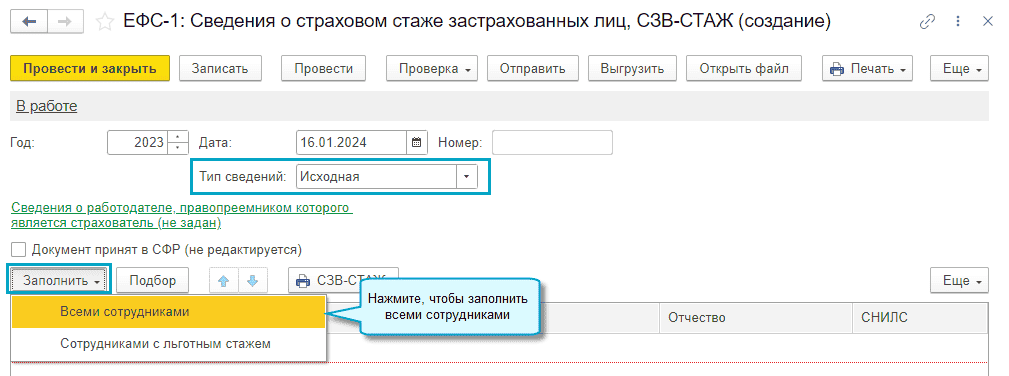Image resolution: width=1009 pixels, height=376 pixels.
Task: Move row down with blue down arrow
Action: coord(252,281)
